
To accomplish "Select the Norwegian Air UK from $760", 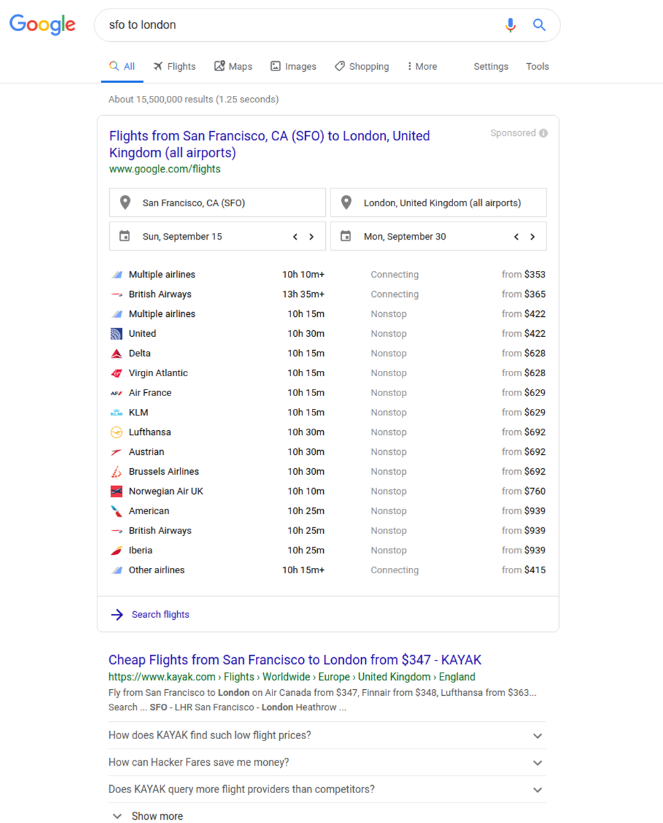I will [x=328, y=491].
